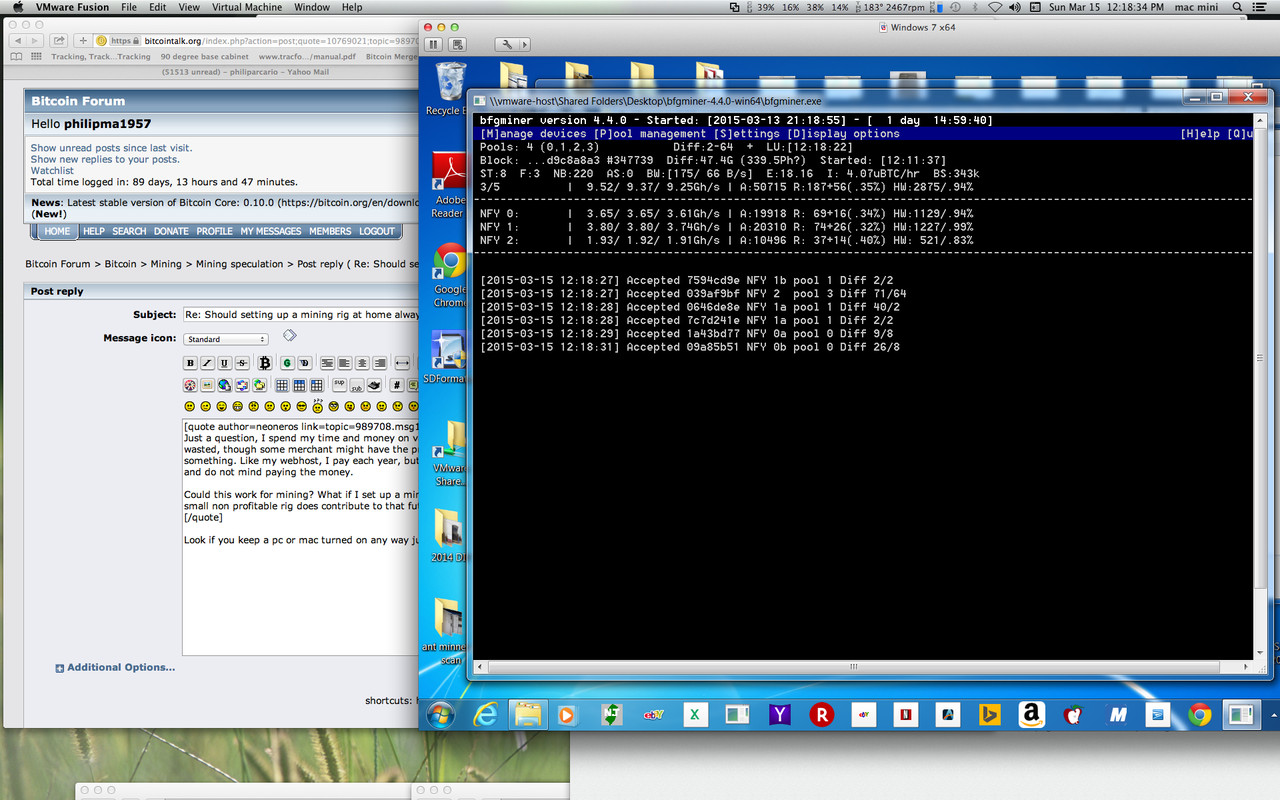
Task: Open the Virtual Machine menu
Action: pos(248,7)
